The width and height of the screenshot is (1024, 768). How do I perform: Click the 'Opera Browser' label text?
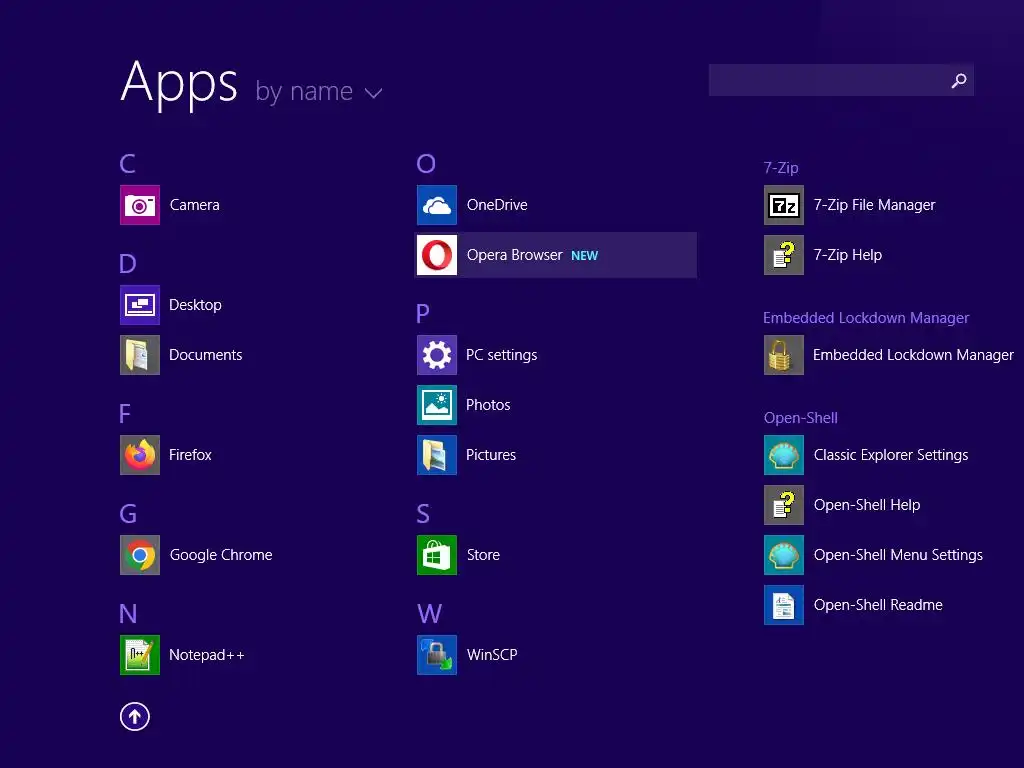[515, 255]
